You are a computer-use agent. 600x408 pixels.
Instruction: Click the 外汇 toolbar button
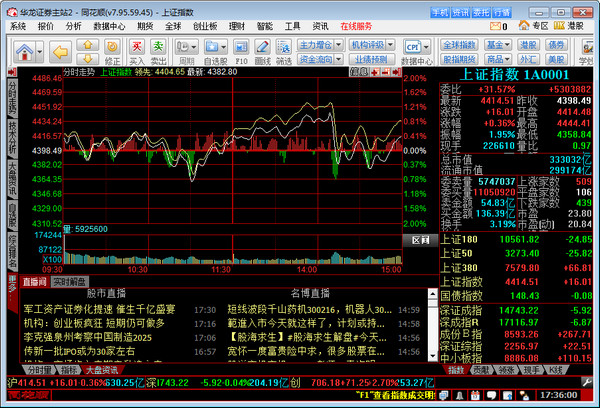click(528, 59)
